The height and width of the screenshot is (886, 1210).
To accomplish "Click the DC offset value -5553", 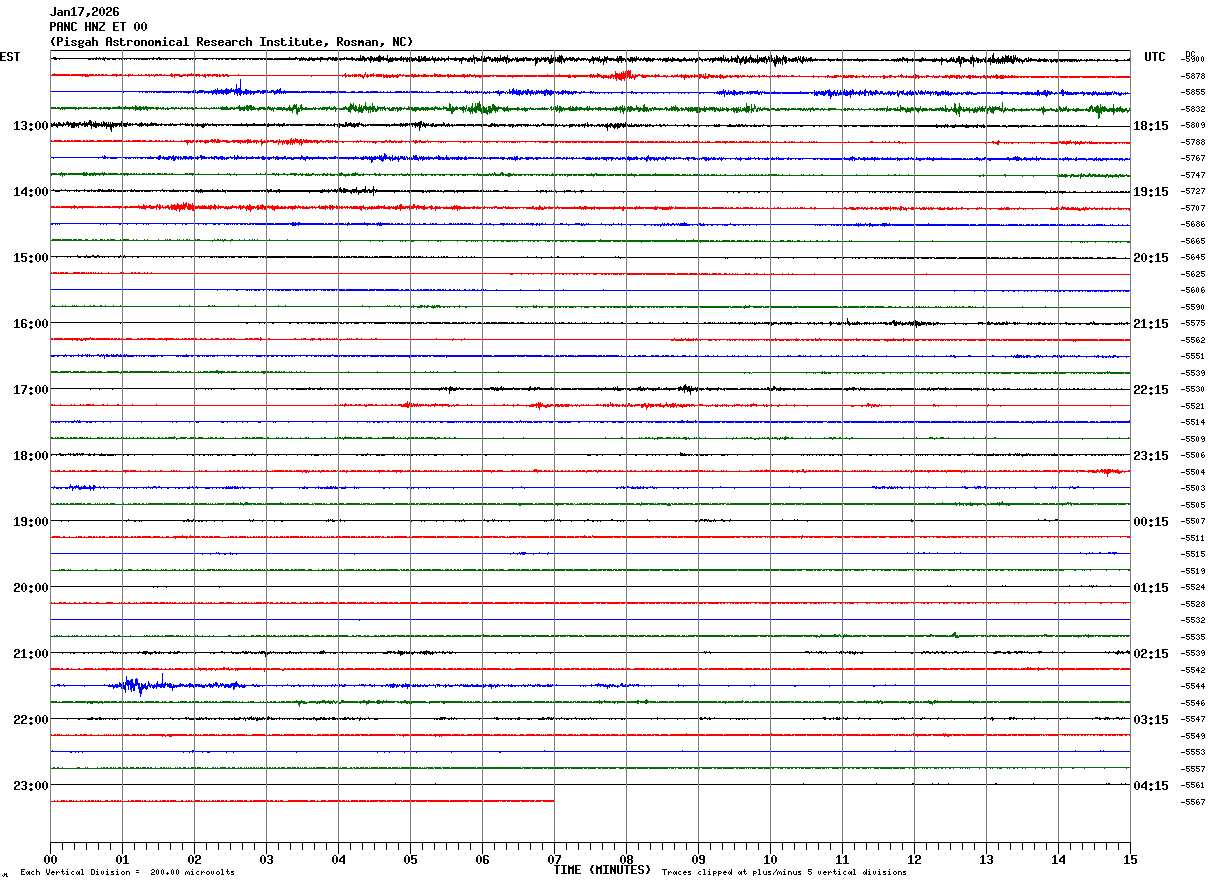I will (1193, 752).
